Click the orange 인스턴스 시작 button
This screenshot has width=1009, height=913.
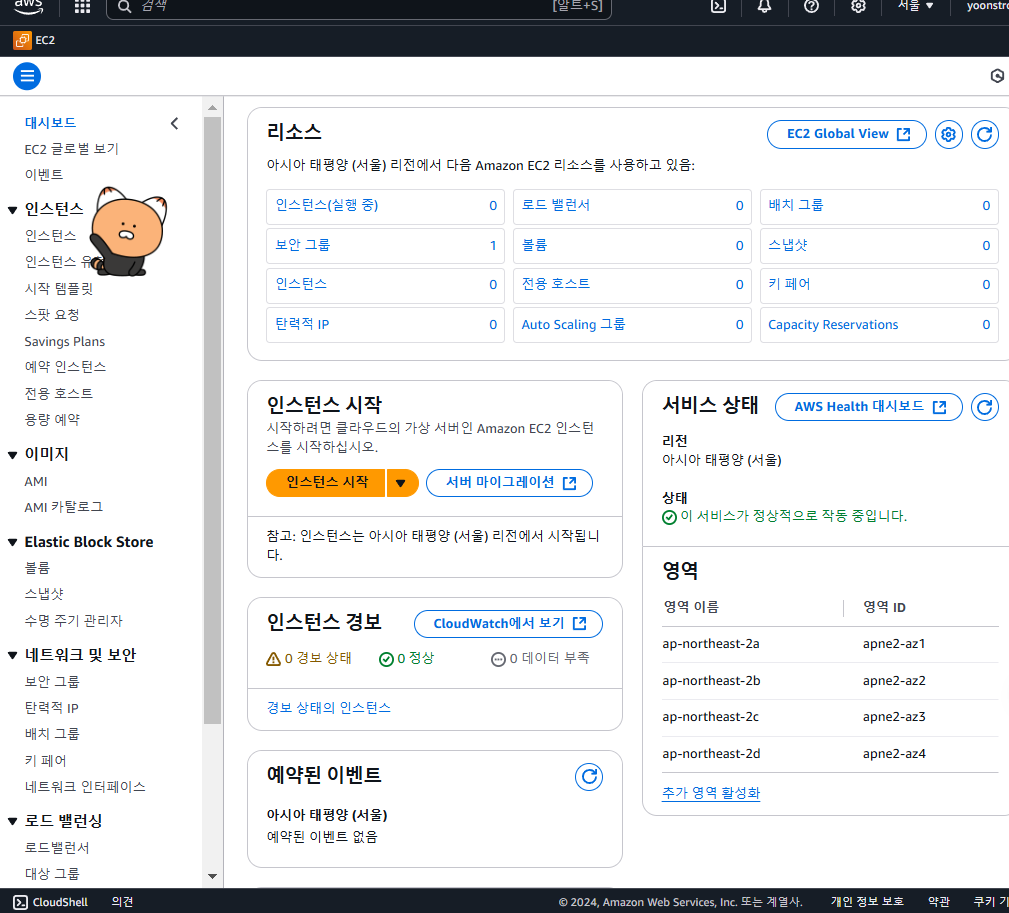pyautogui.click(x=326, y=483)
